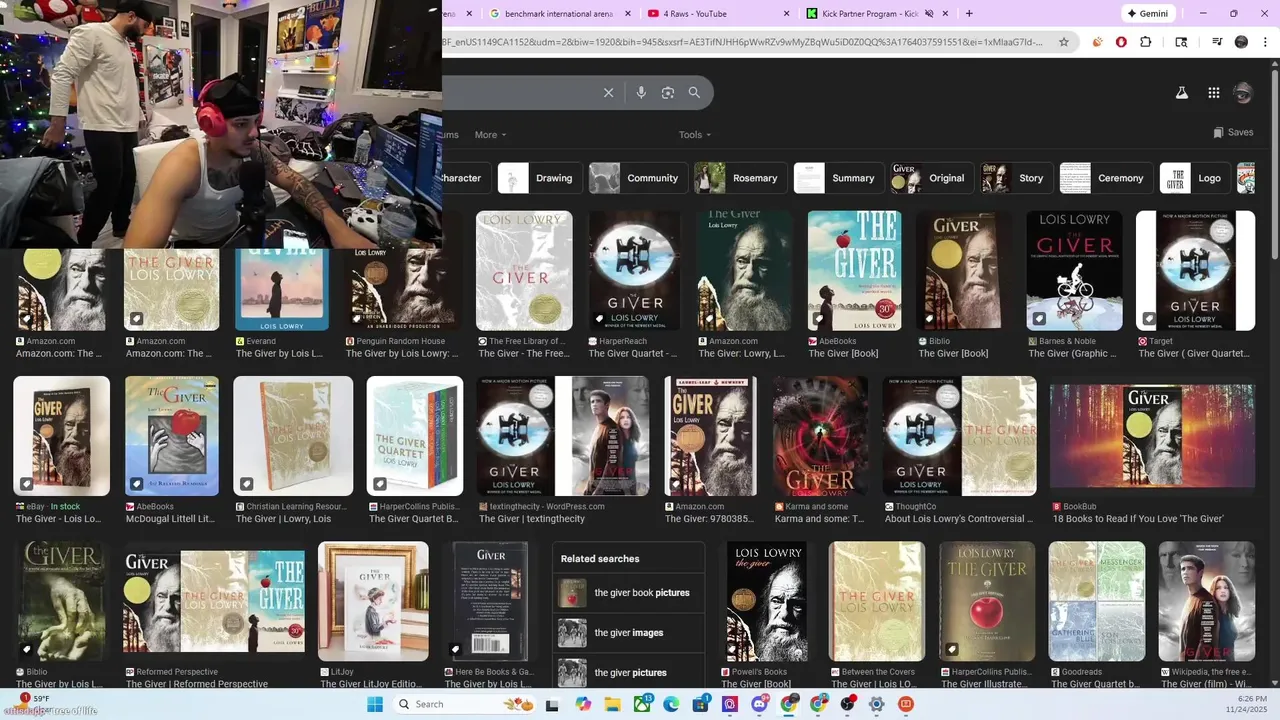Close the 4 Raws YouTube tab

click(x=786, y=14)
